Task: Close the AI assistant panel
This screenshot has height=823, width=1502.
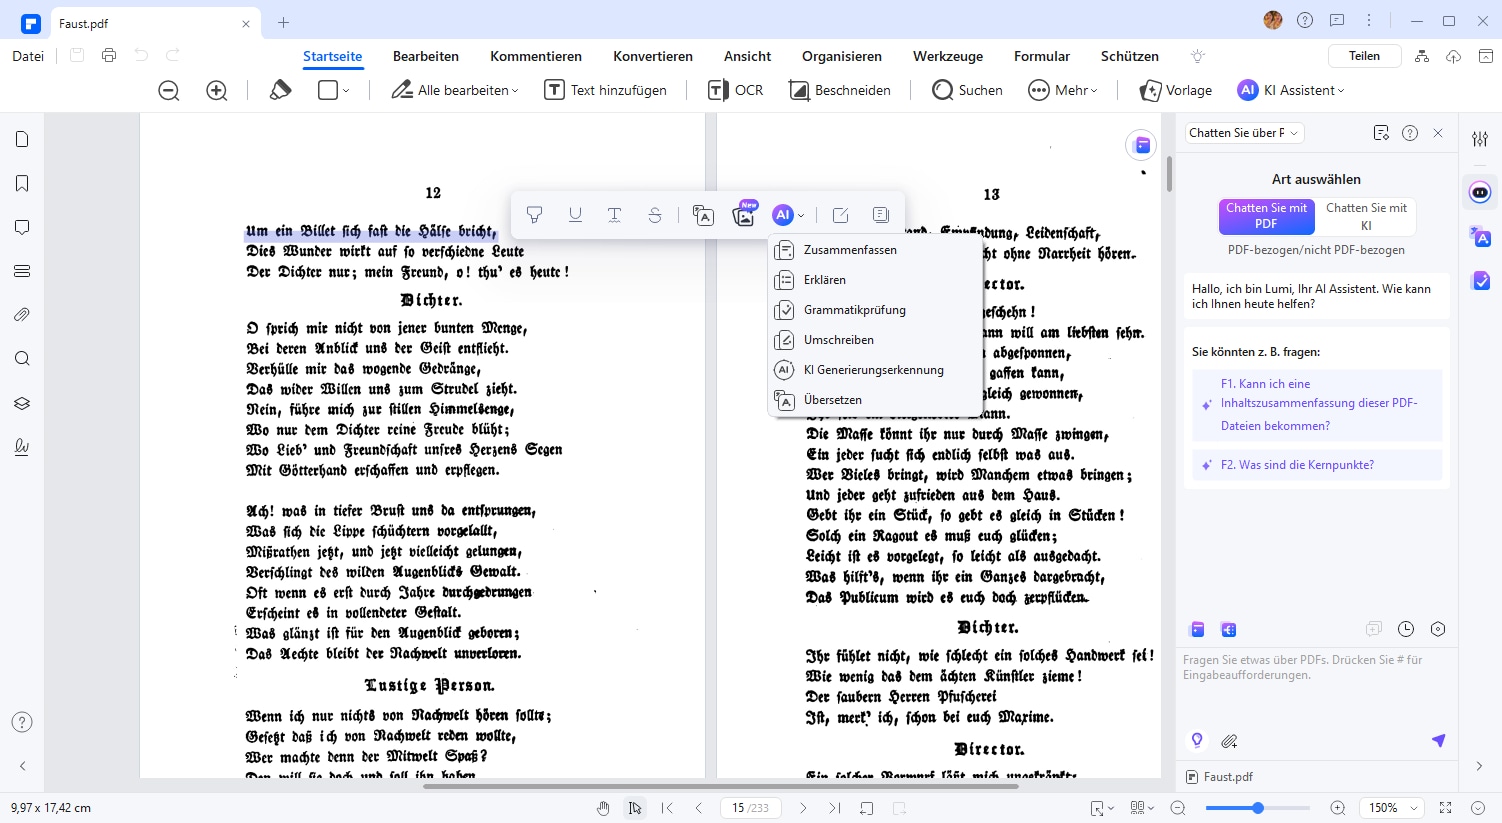Action: [1438, 133]
